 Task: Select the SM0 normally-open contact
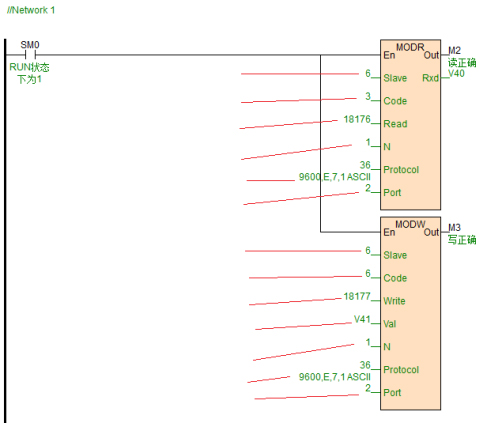click(x=30, y=55)
